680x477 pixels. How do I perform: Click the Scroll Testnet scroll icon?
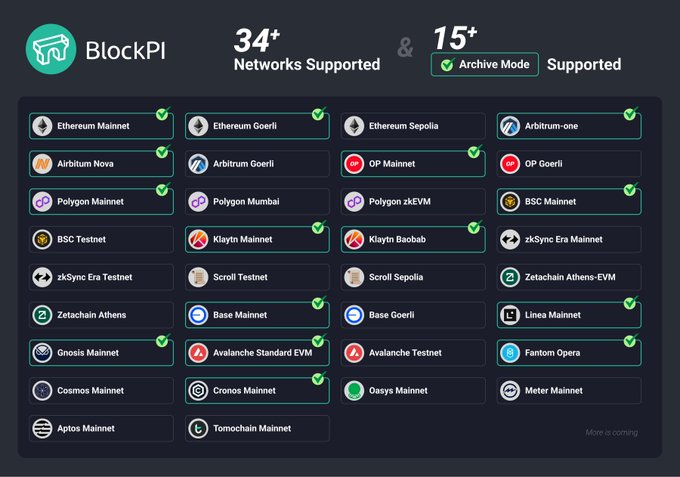(198, 277)
